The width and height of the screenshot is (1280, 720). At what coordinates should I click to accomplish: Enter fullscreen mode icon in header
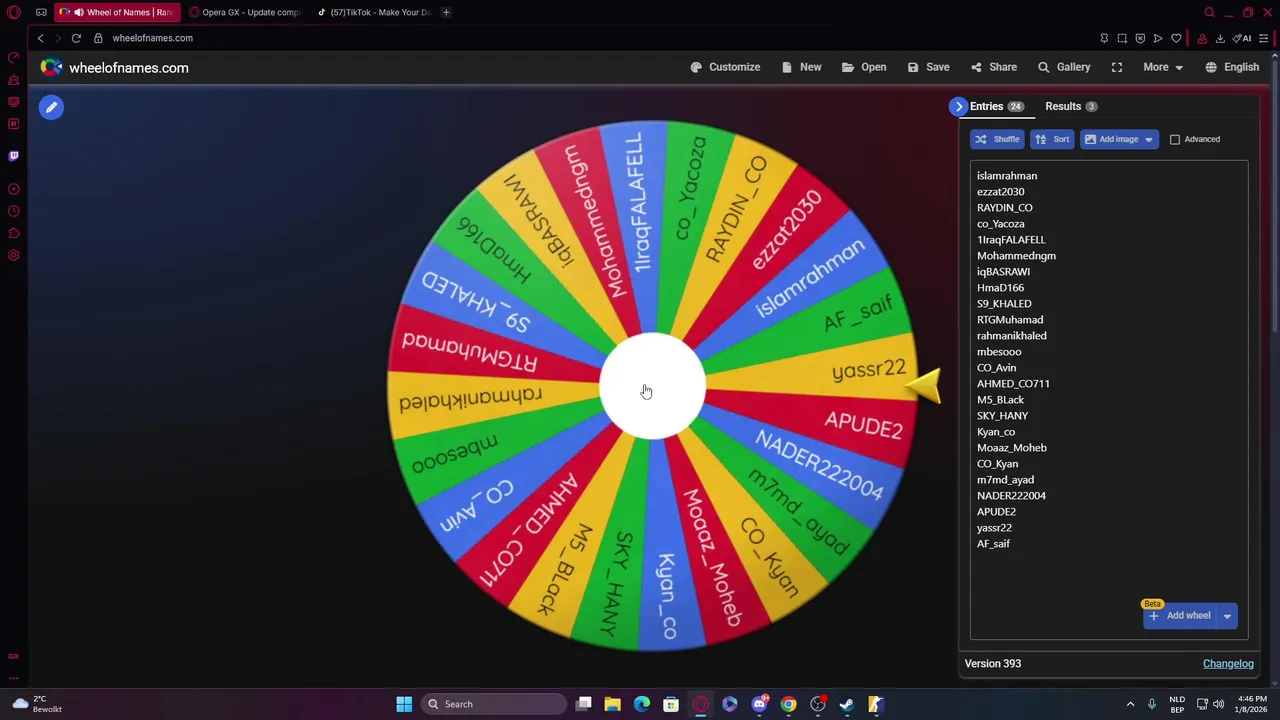(x=1117, y=67)
